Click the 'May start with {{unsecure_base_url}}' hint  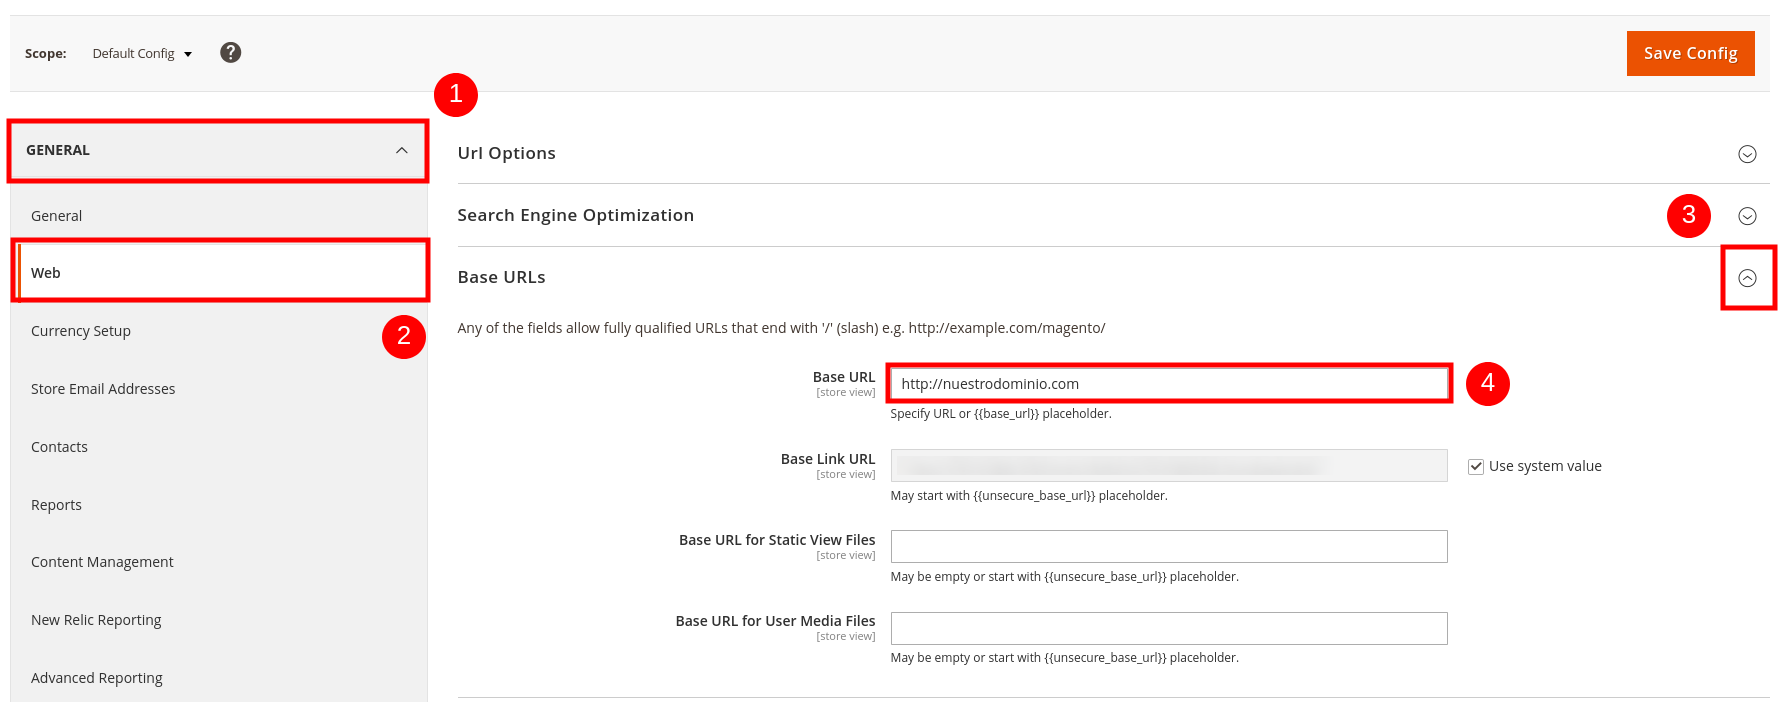click(x=1029, y=496)
